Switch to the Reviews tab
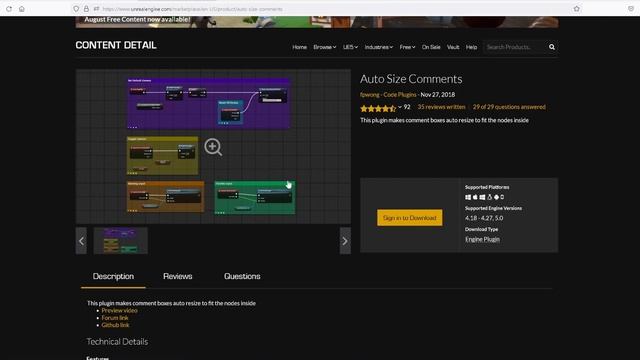Image resolution: width=640 pixels, height=360 pixels. (178, 276)
